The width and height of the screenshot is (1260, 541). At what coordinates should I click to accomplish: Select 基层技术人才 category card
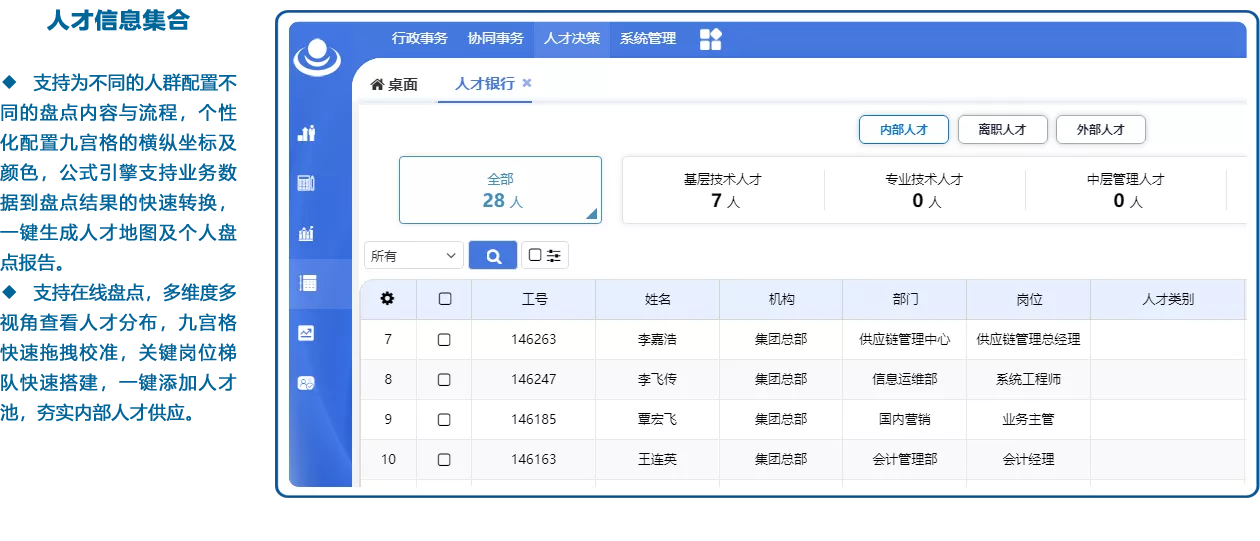coord(723,190)
